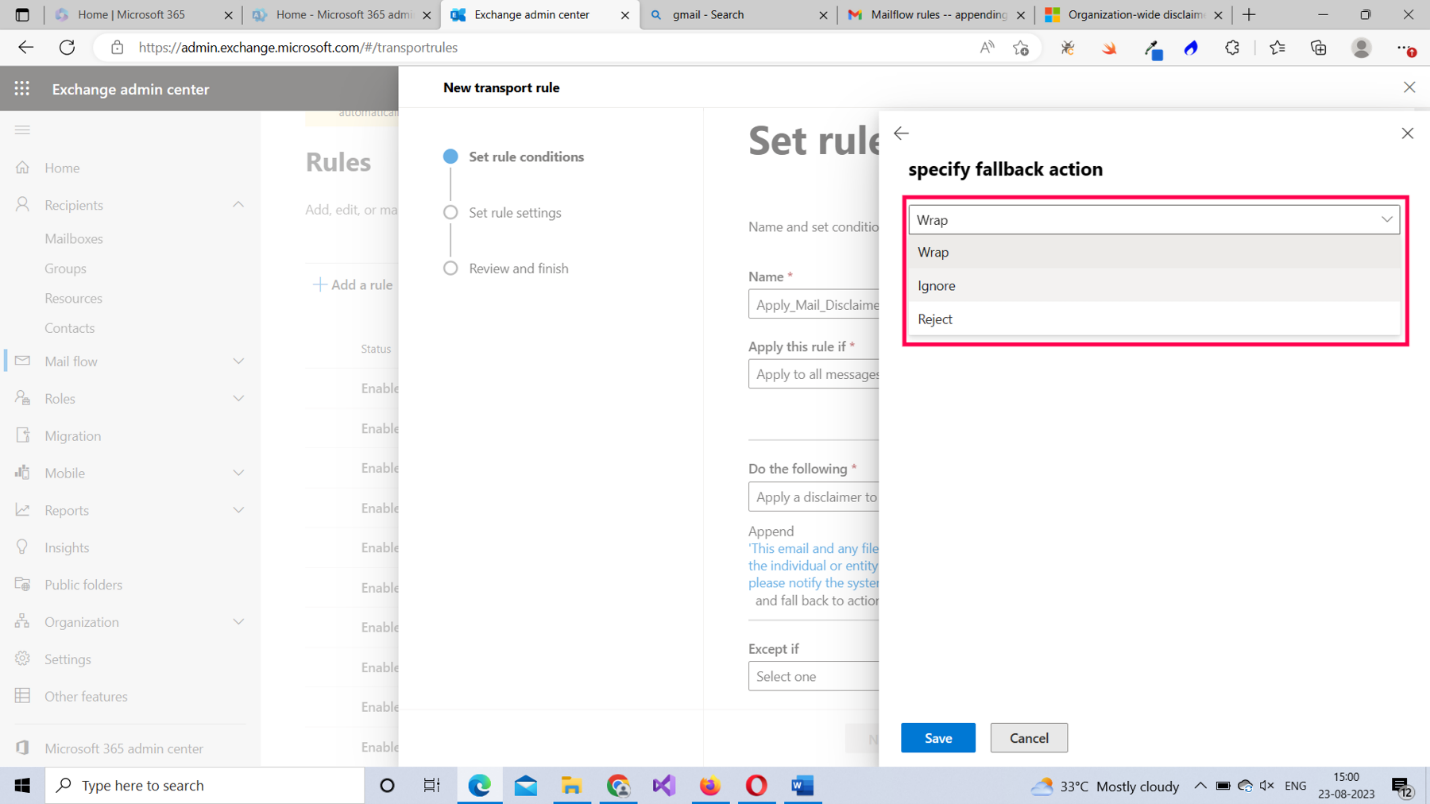Launch File Explorer from the taskbar
1430x804 pixels.
point(571,786)
